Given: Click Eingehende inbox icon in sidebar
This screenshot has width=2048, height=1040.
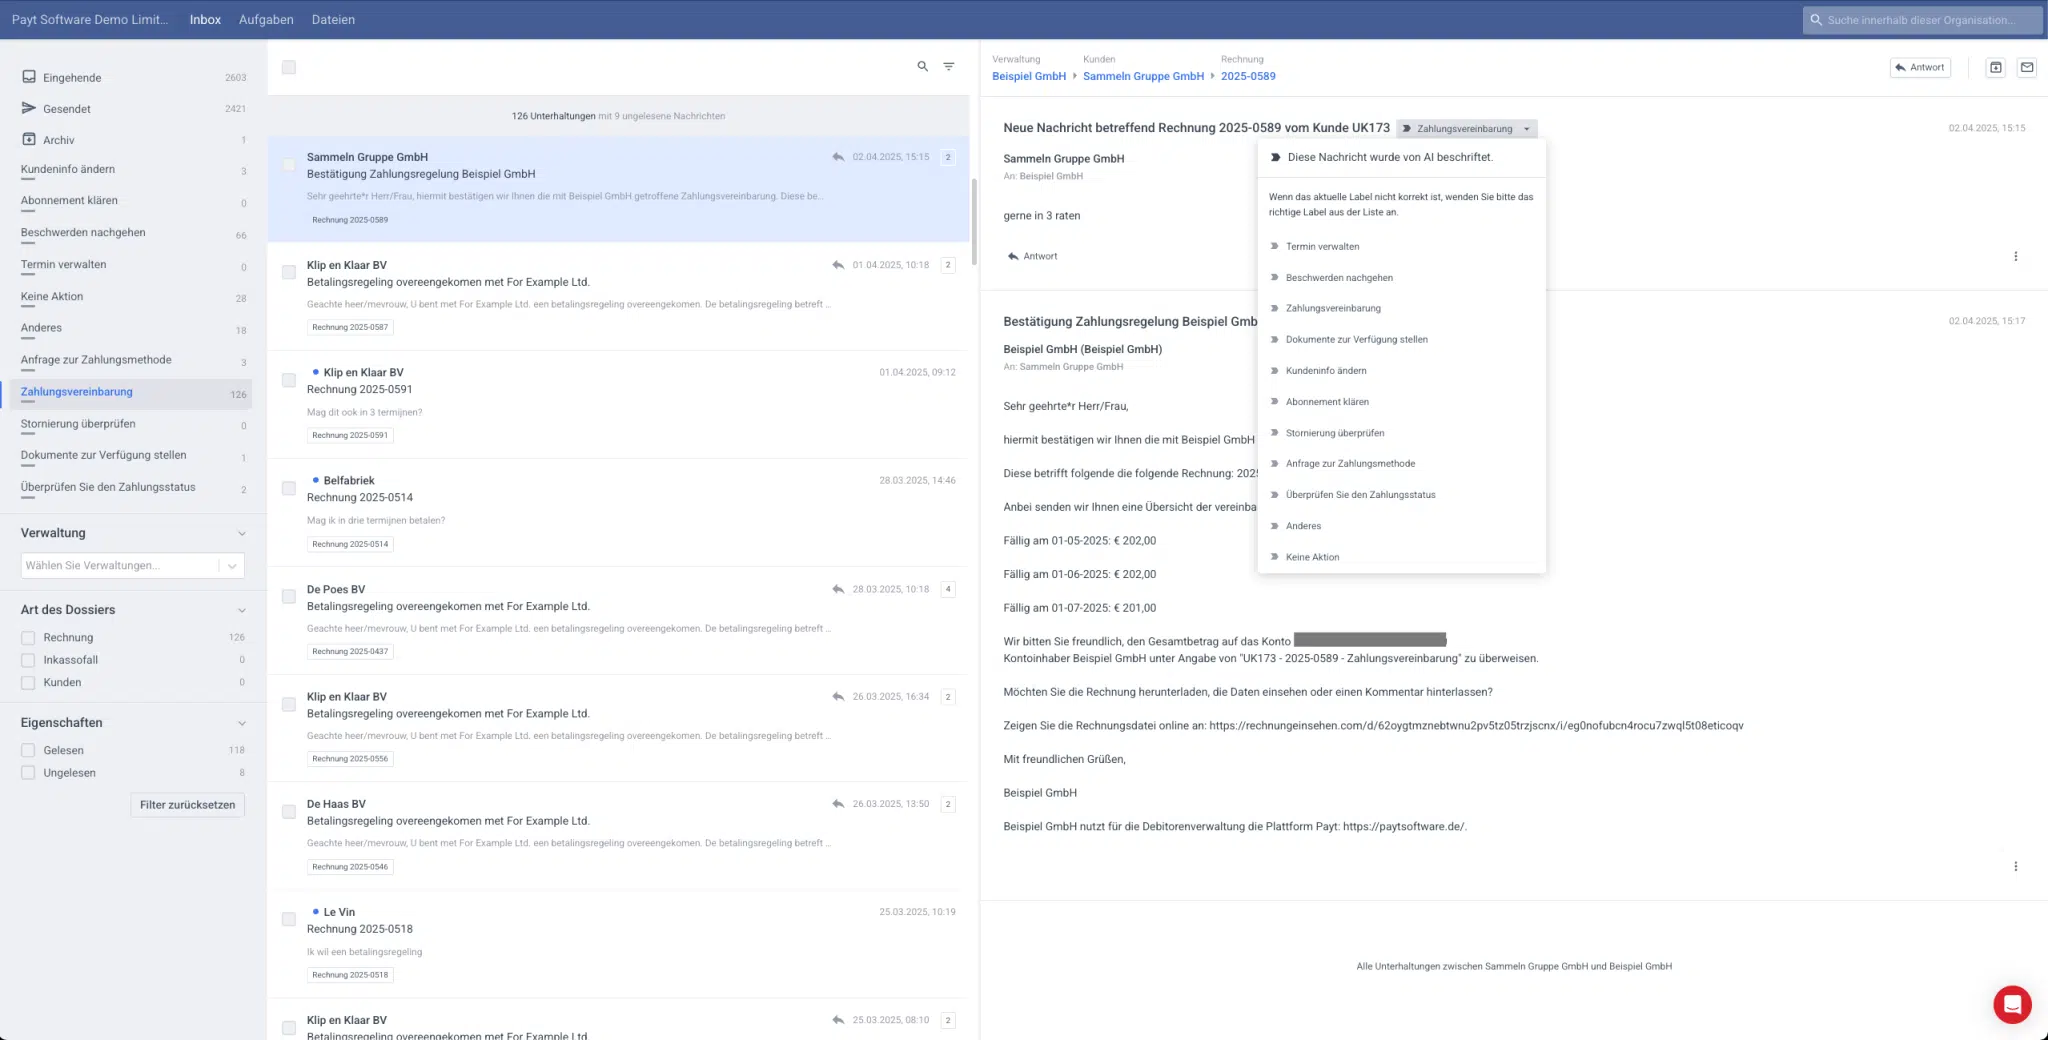Looking at the screenshot, I should [x=29, y=77].
